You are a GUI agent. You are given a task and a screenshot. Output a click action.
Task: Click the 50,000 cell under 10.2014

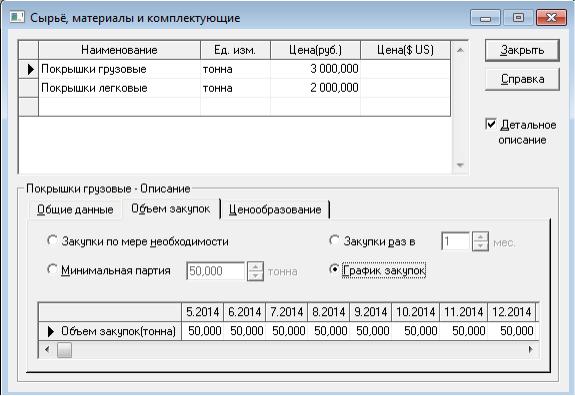click(415, 331)
